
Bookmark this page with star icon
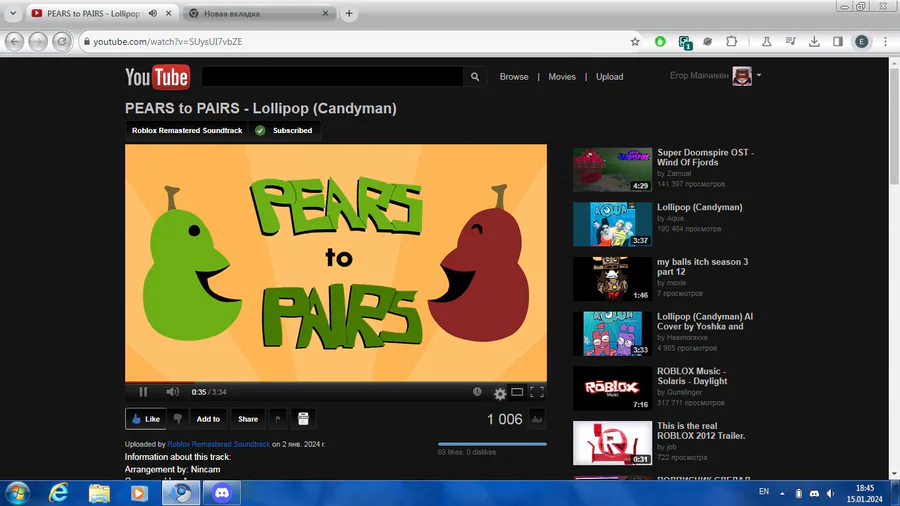(x=635, y=41)
